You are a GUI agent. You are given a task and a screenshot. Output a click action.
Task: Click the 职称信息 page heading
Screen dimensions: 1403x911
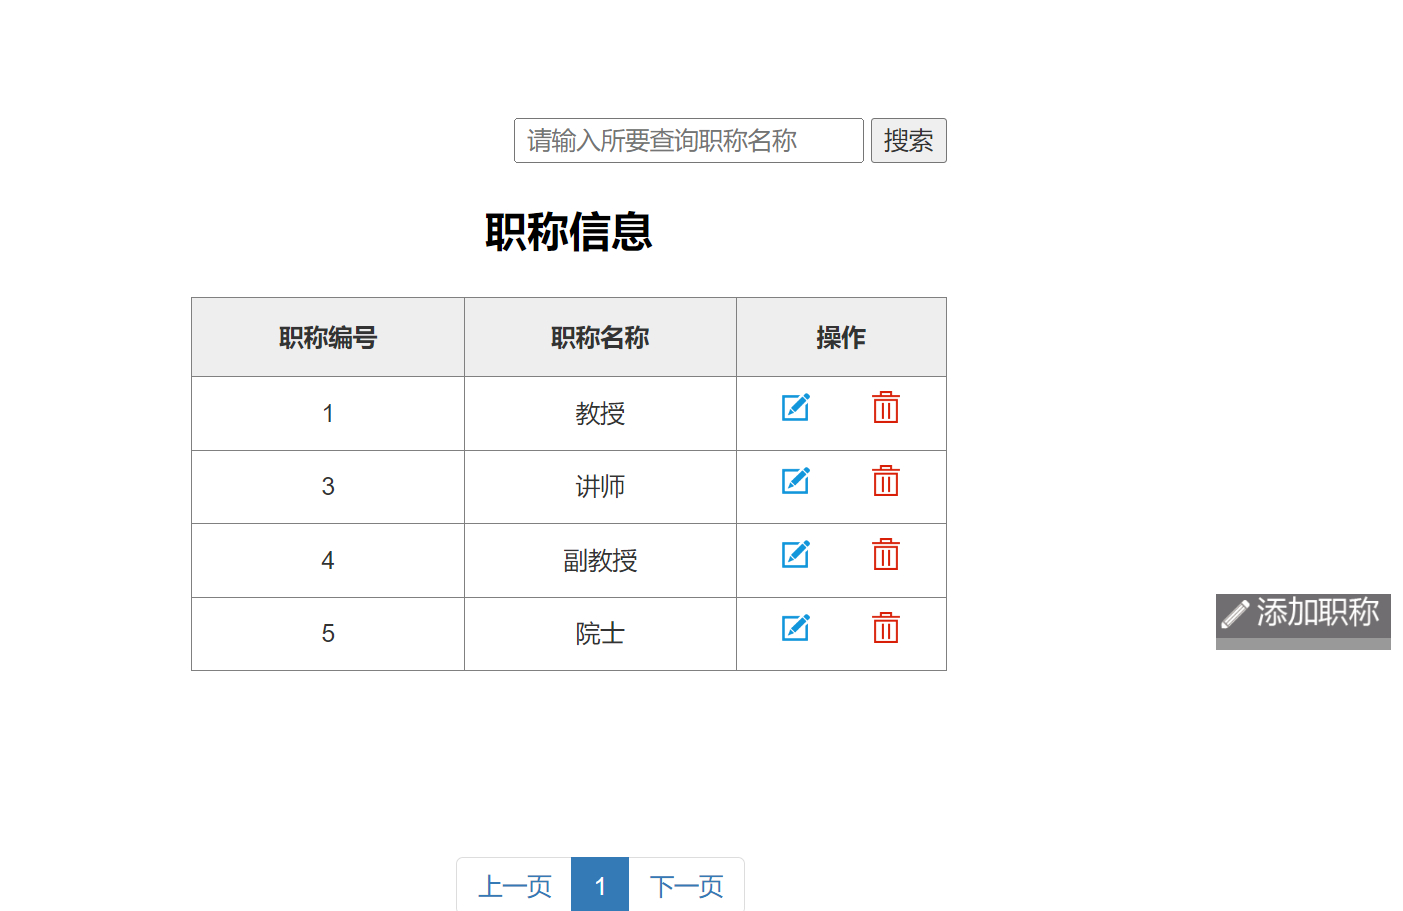[x=569, y=232]
